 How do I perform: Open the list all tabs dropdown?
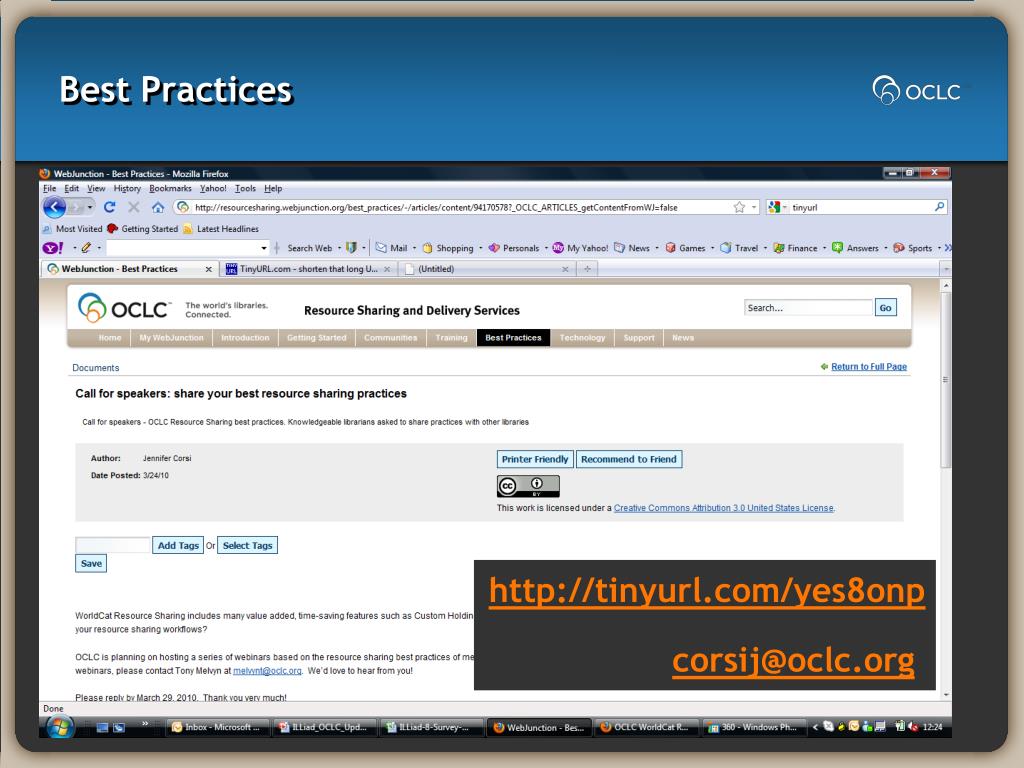coord(945,268)
